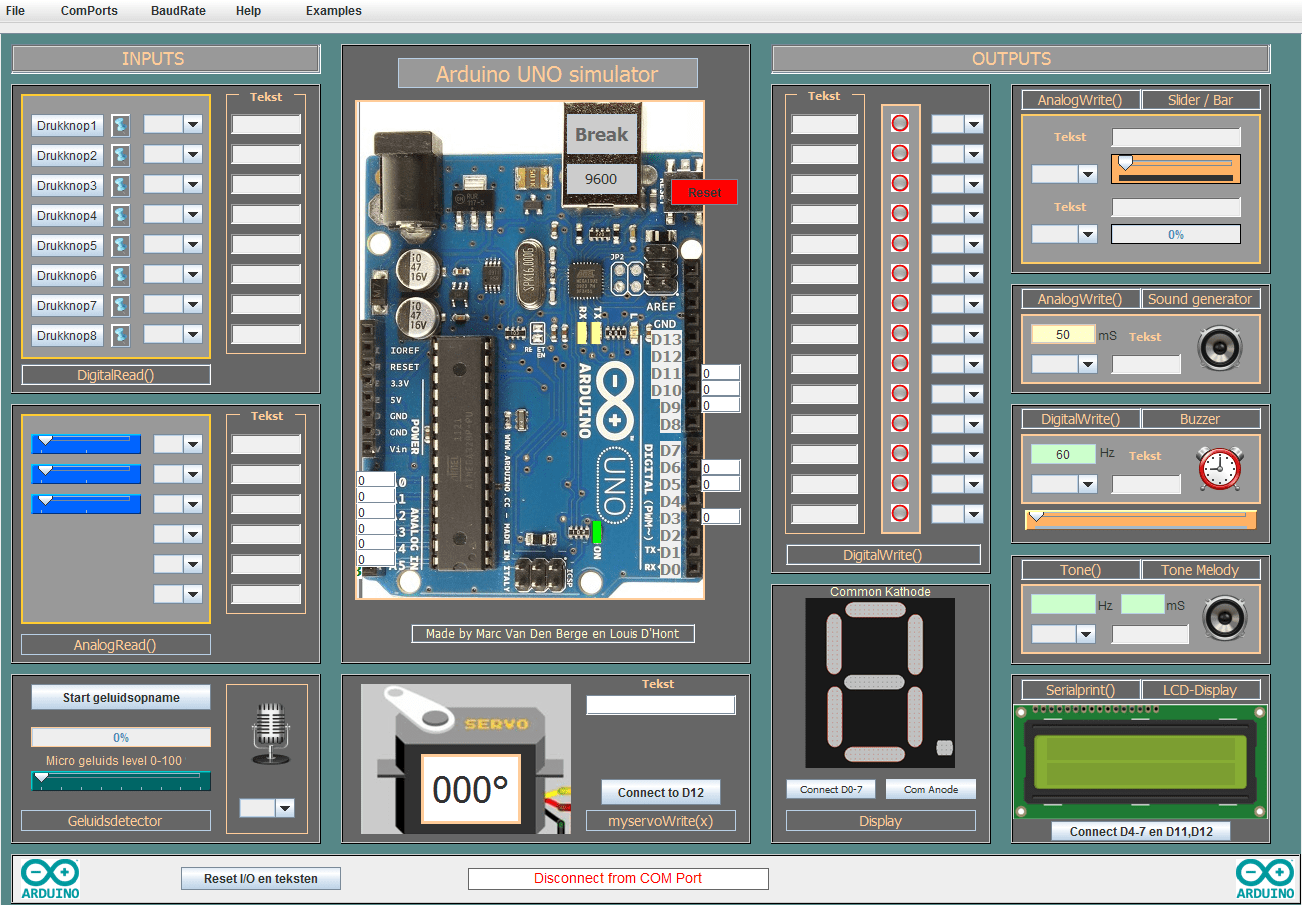This screenshot has width=1302, height=905.
Task: Click the red Reset label on the Arduino board
Action: tap(703, 192)
